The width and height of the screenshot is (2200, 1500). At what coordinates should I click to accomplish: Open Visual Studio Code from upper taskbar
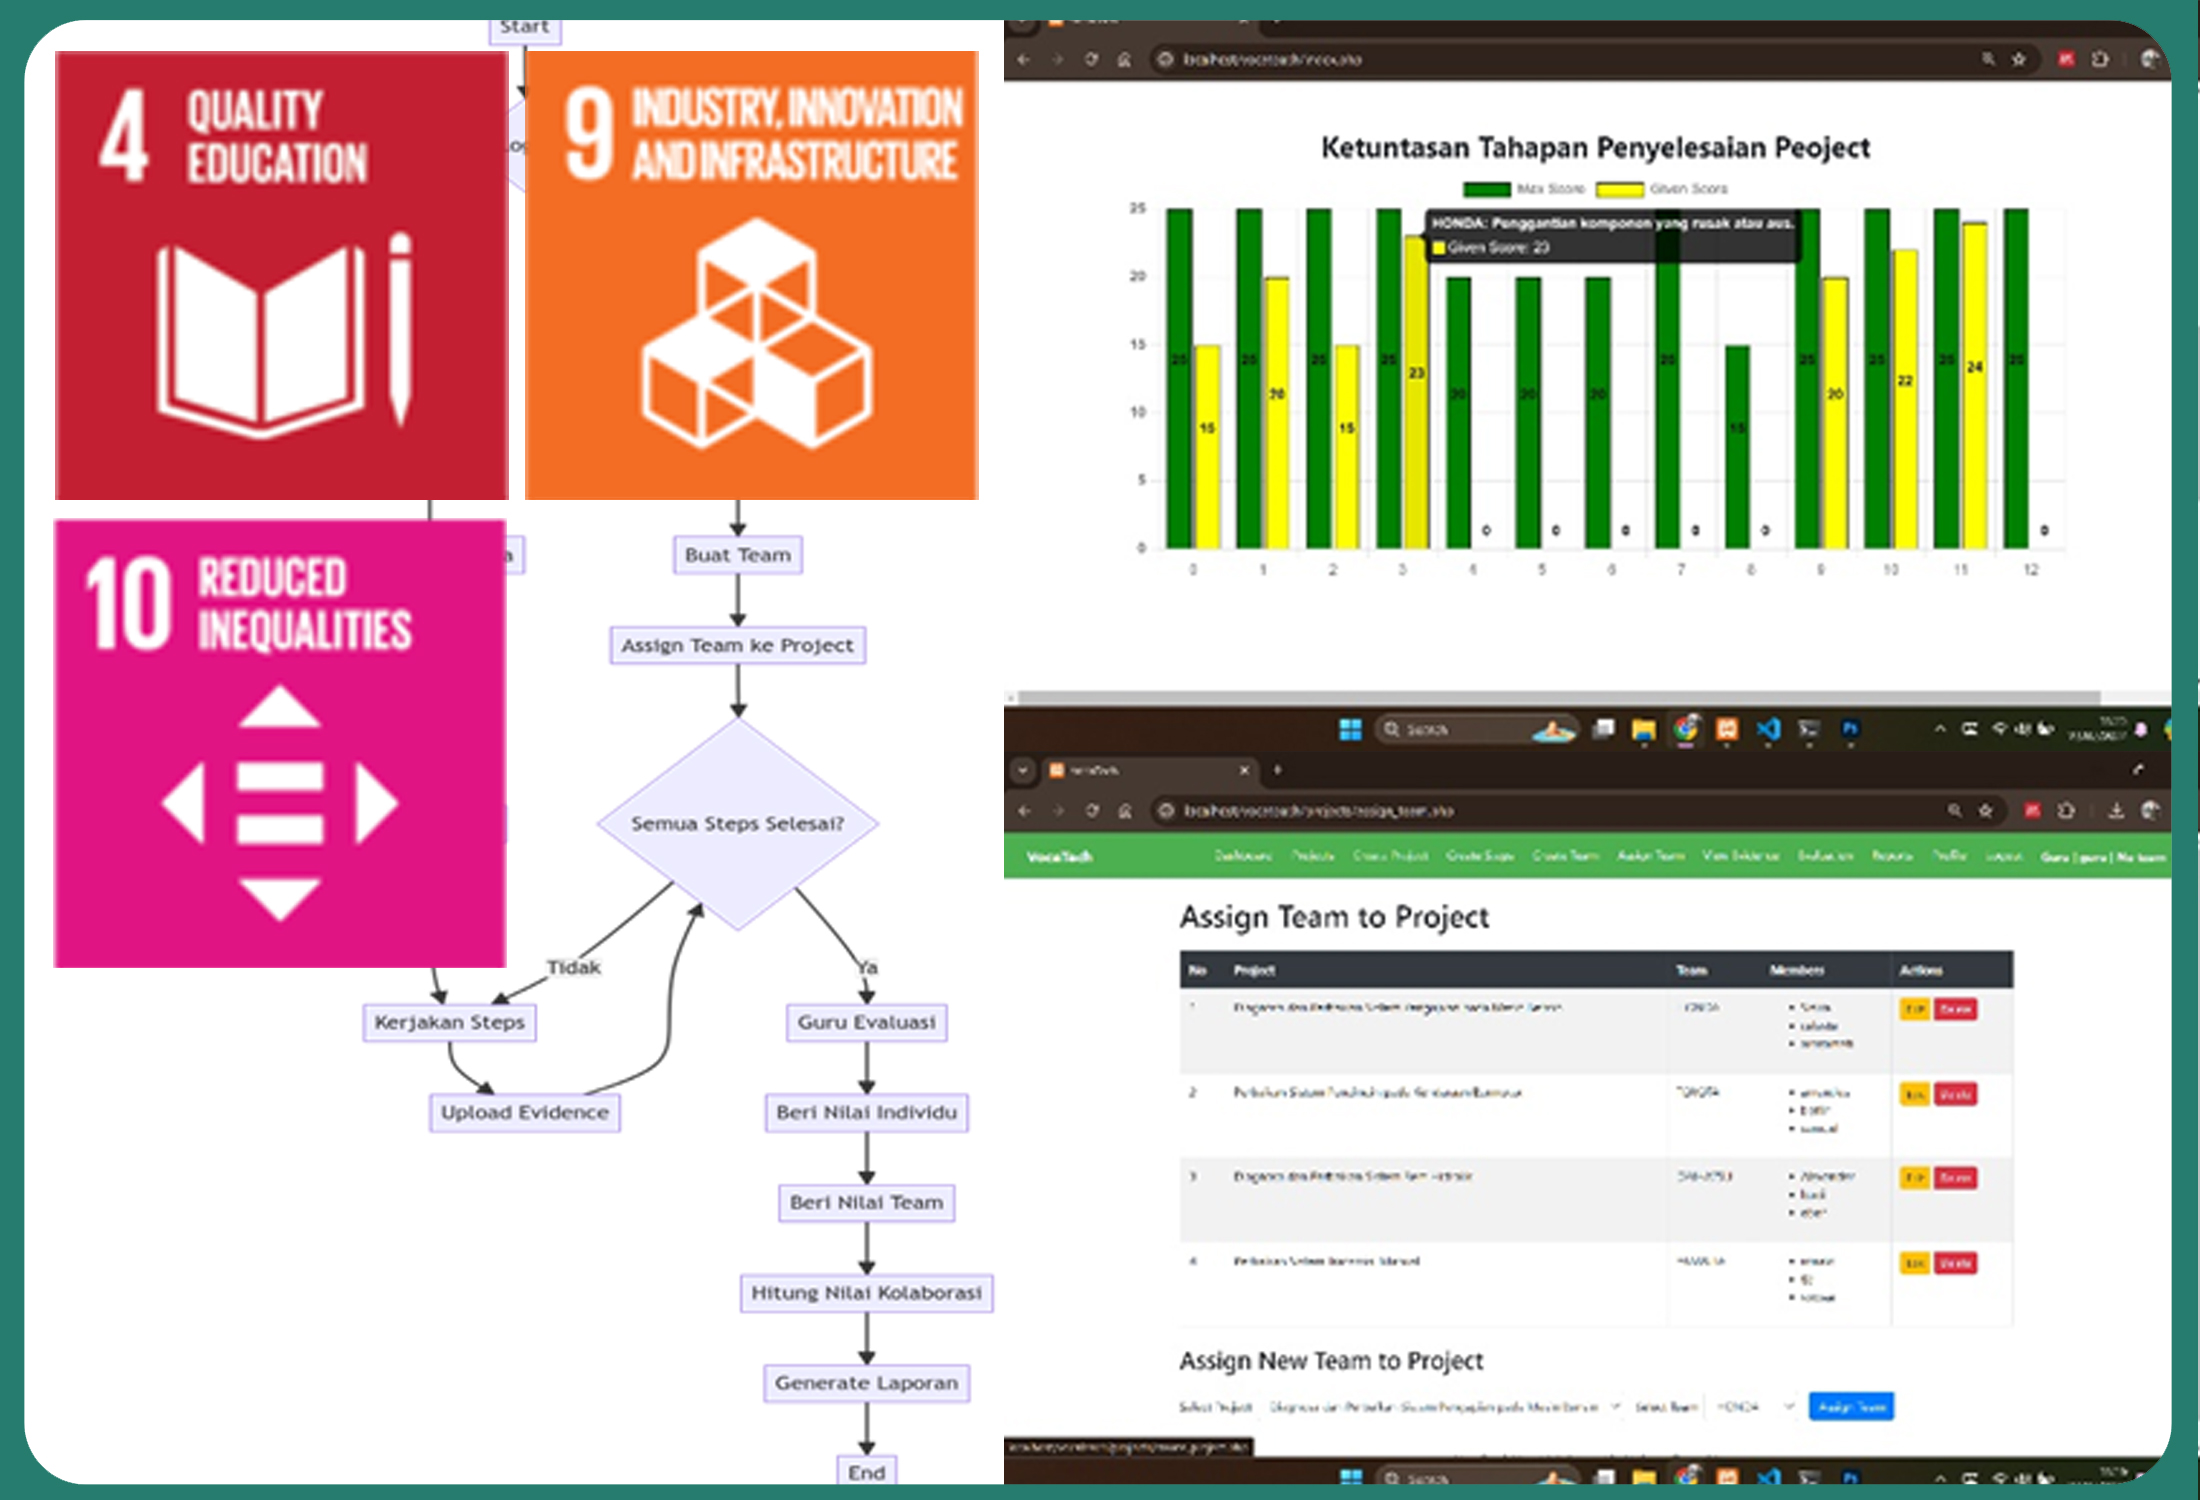[x=1768, y=729]
